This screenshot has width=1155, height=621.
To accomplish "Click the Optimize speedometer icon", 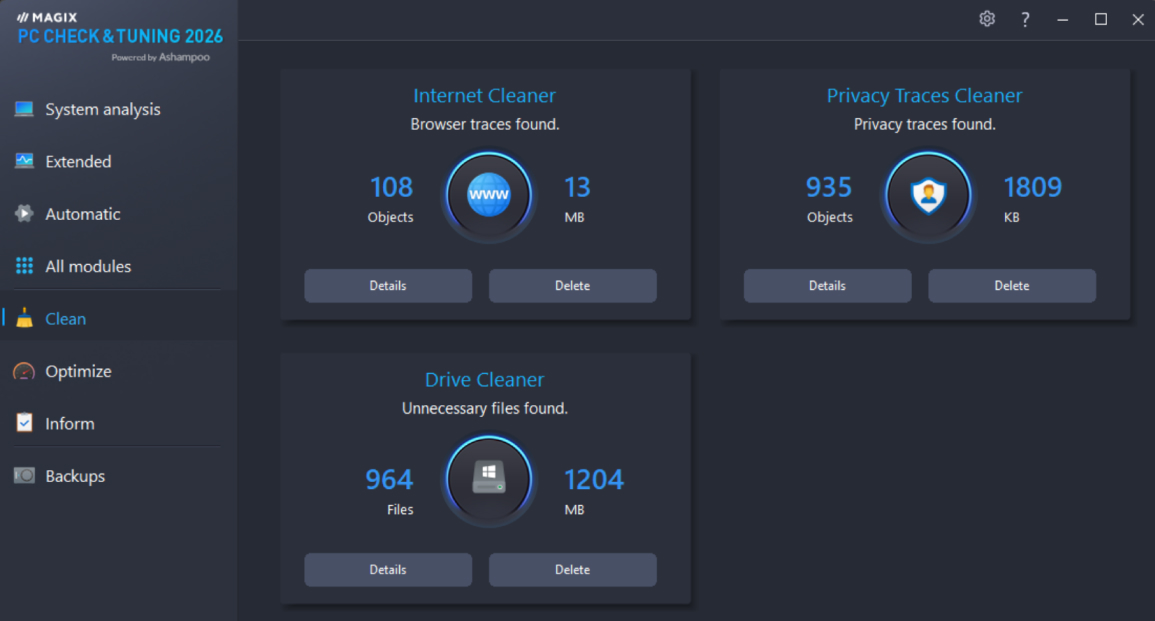I will (x=24, y=371).
